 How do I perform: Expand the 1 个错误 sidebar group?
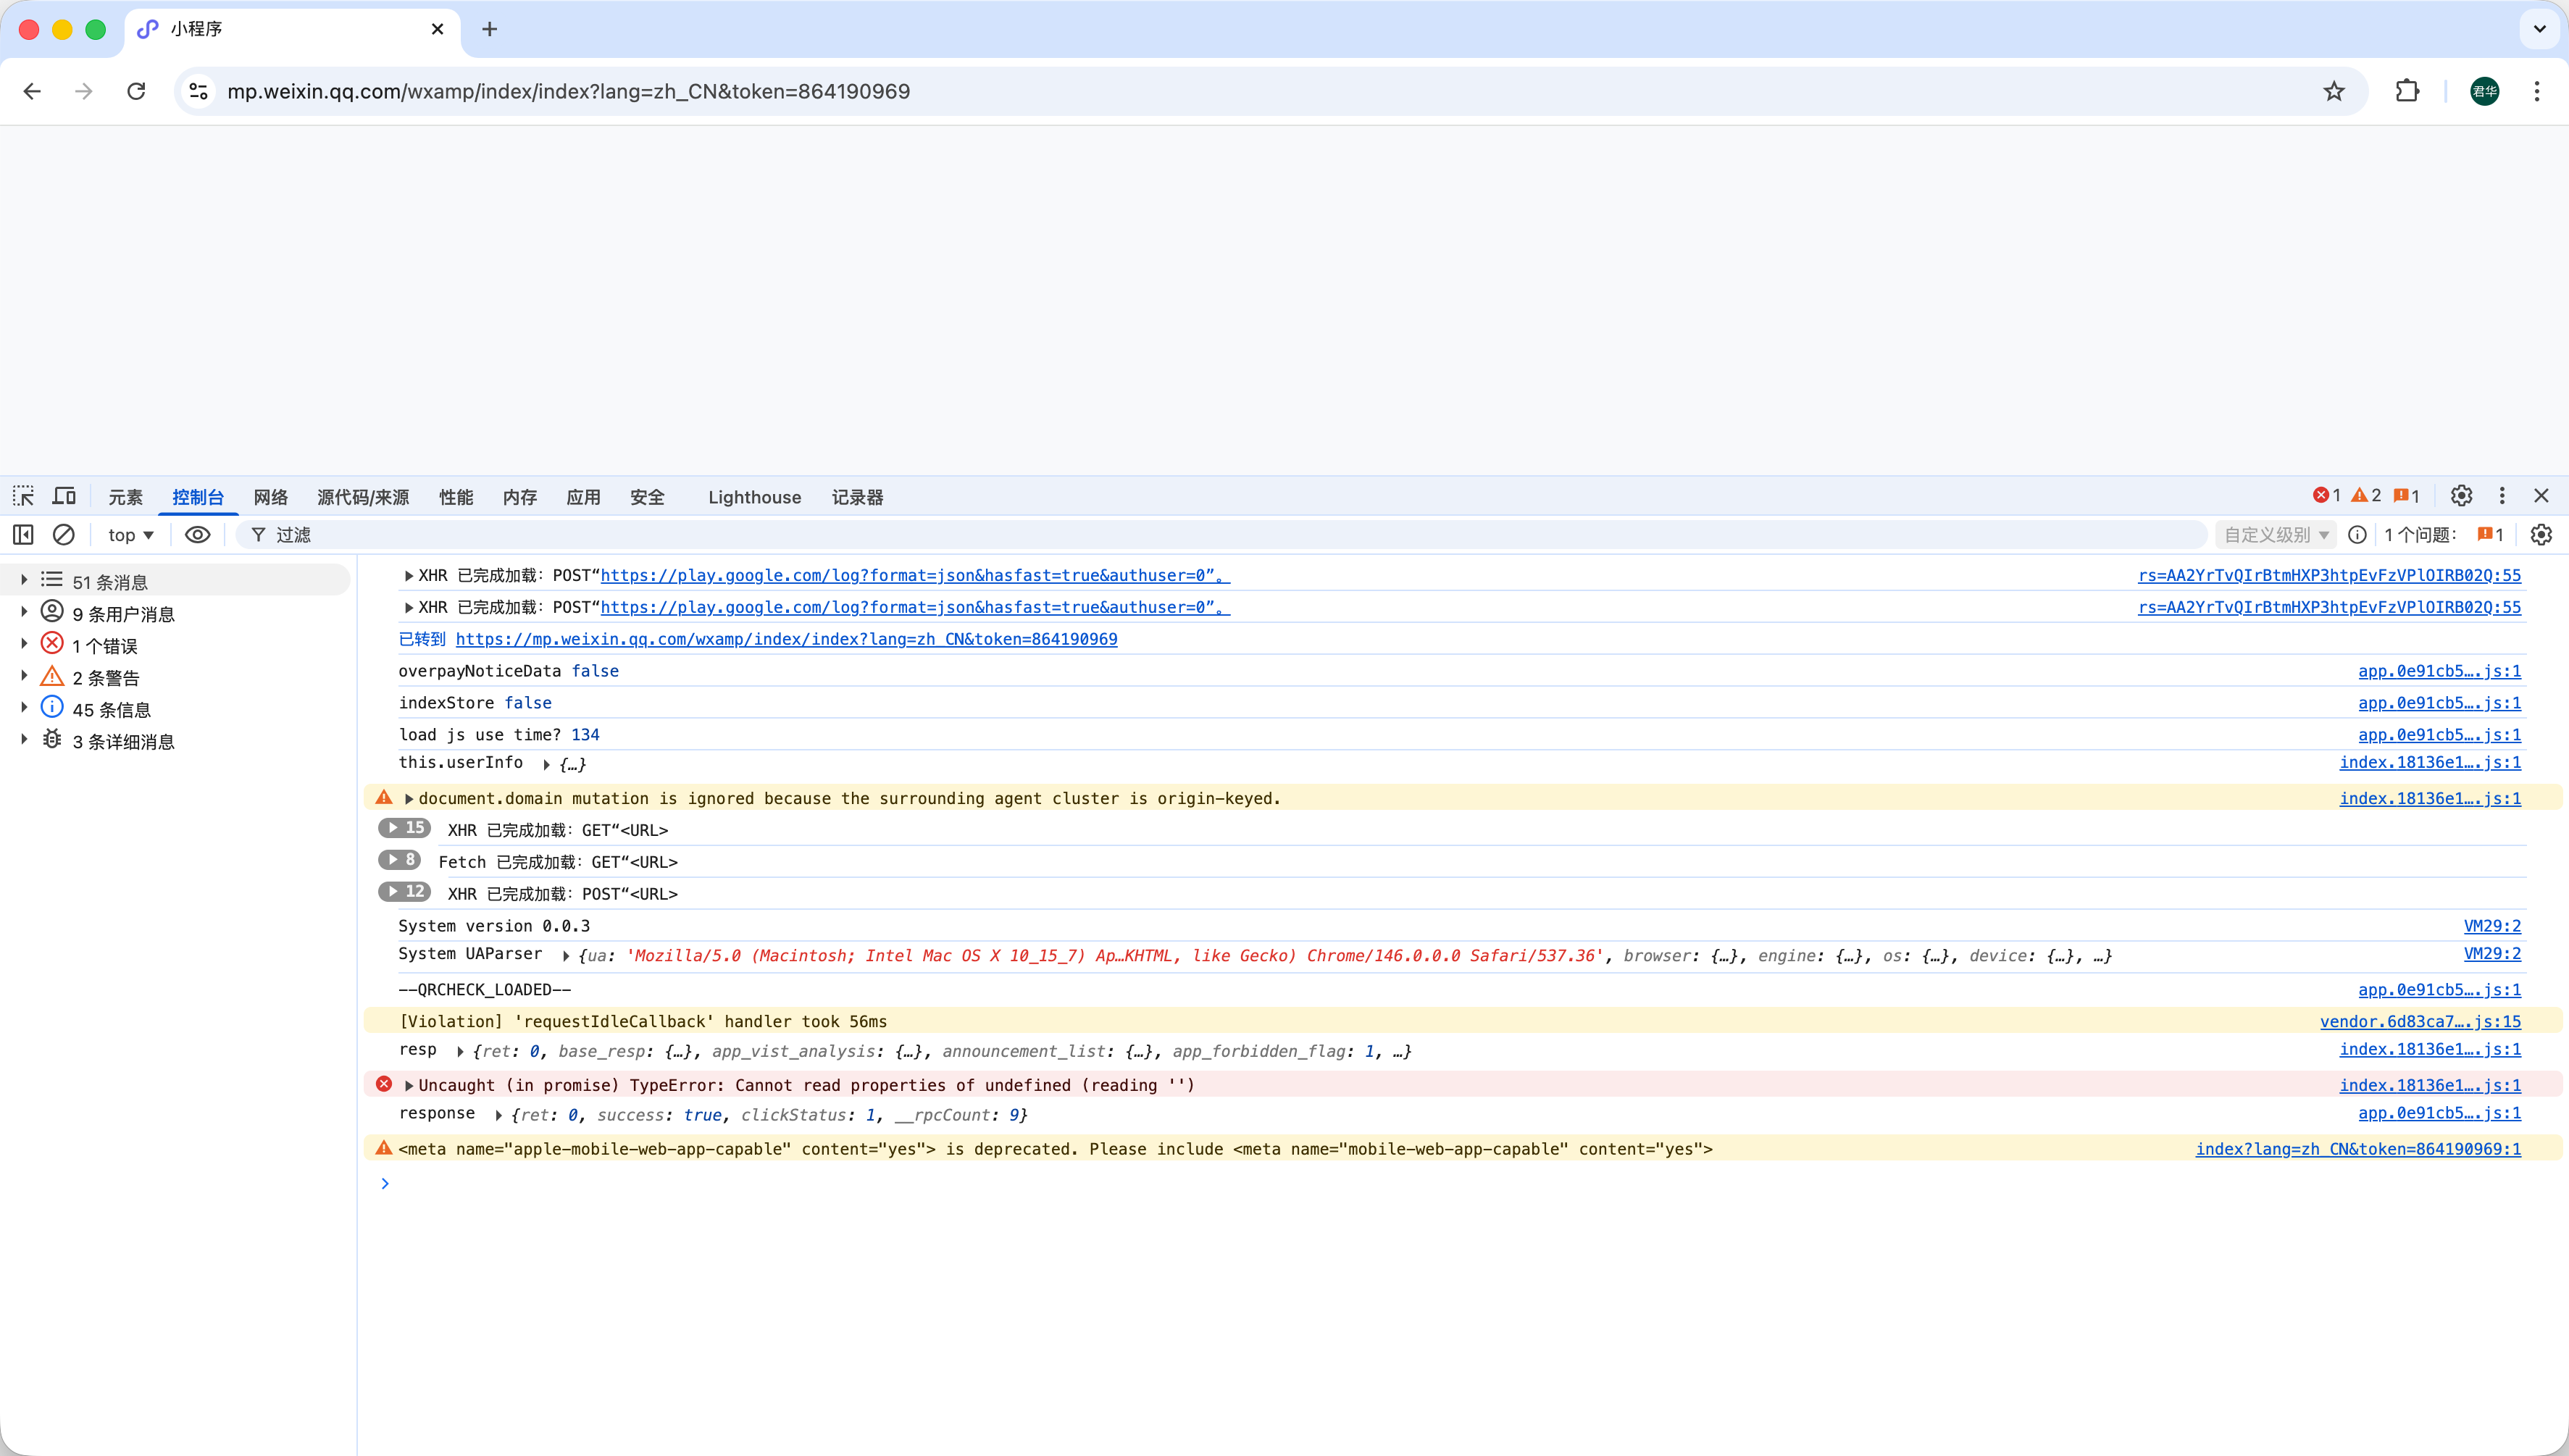24,645
